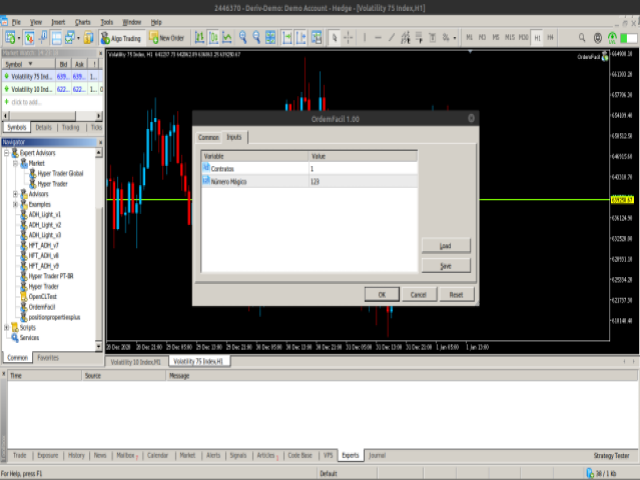Click the Services icon in Navigator
Image resolution: width=640 pixels, height=480 pixels.
tap(16, 337)
